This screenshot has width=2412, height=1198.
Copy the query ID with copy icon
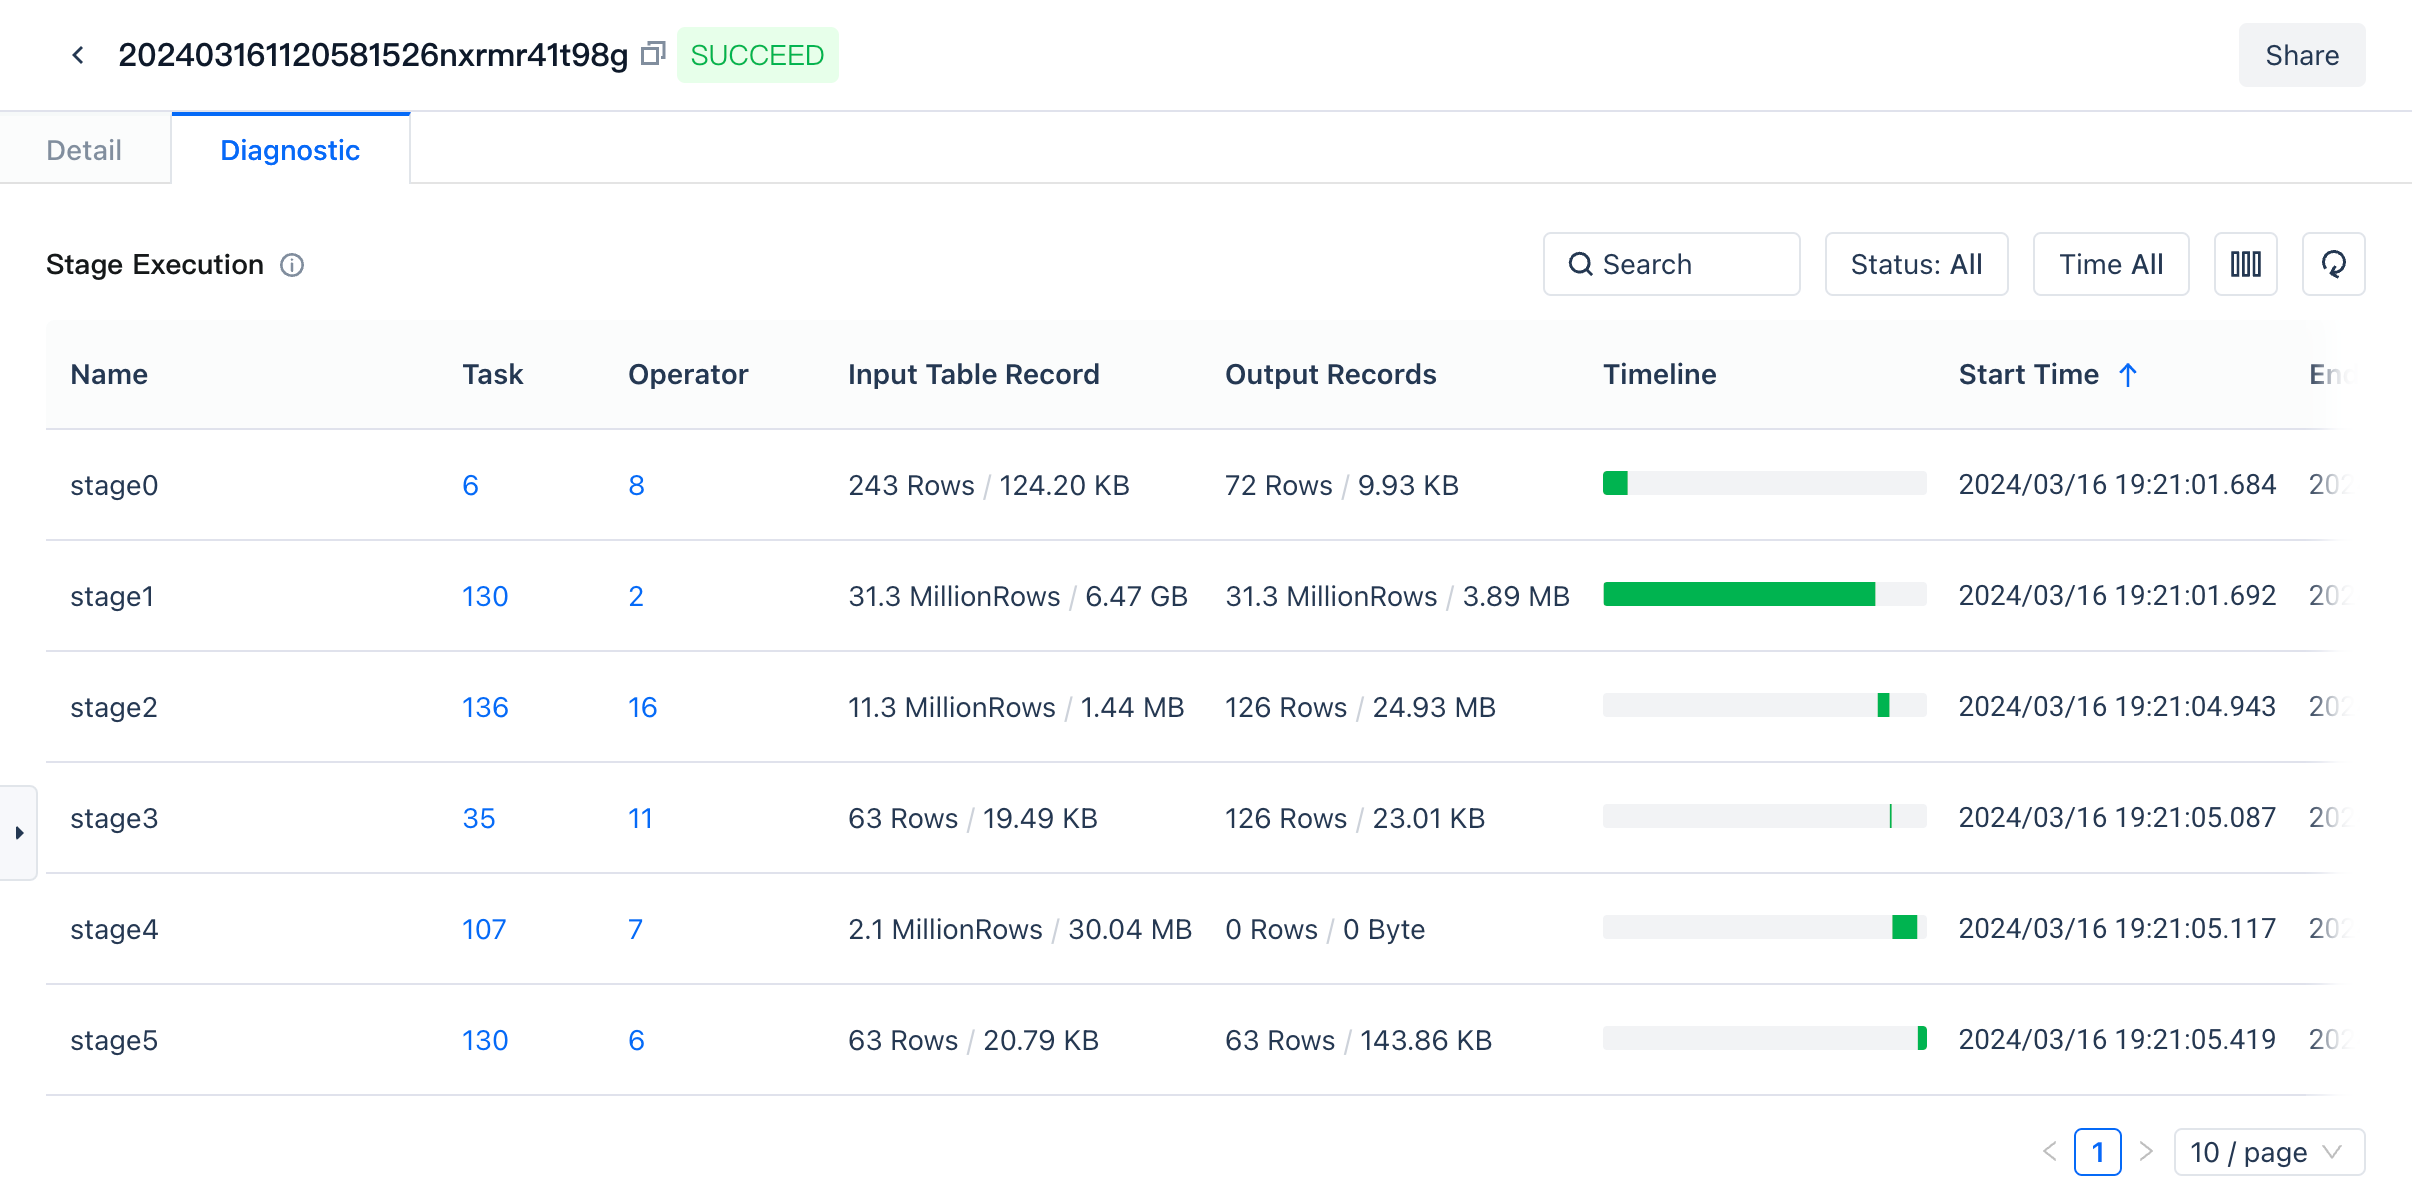tap(653, 53)
